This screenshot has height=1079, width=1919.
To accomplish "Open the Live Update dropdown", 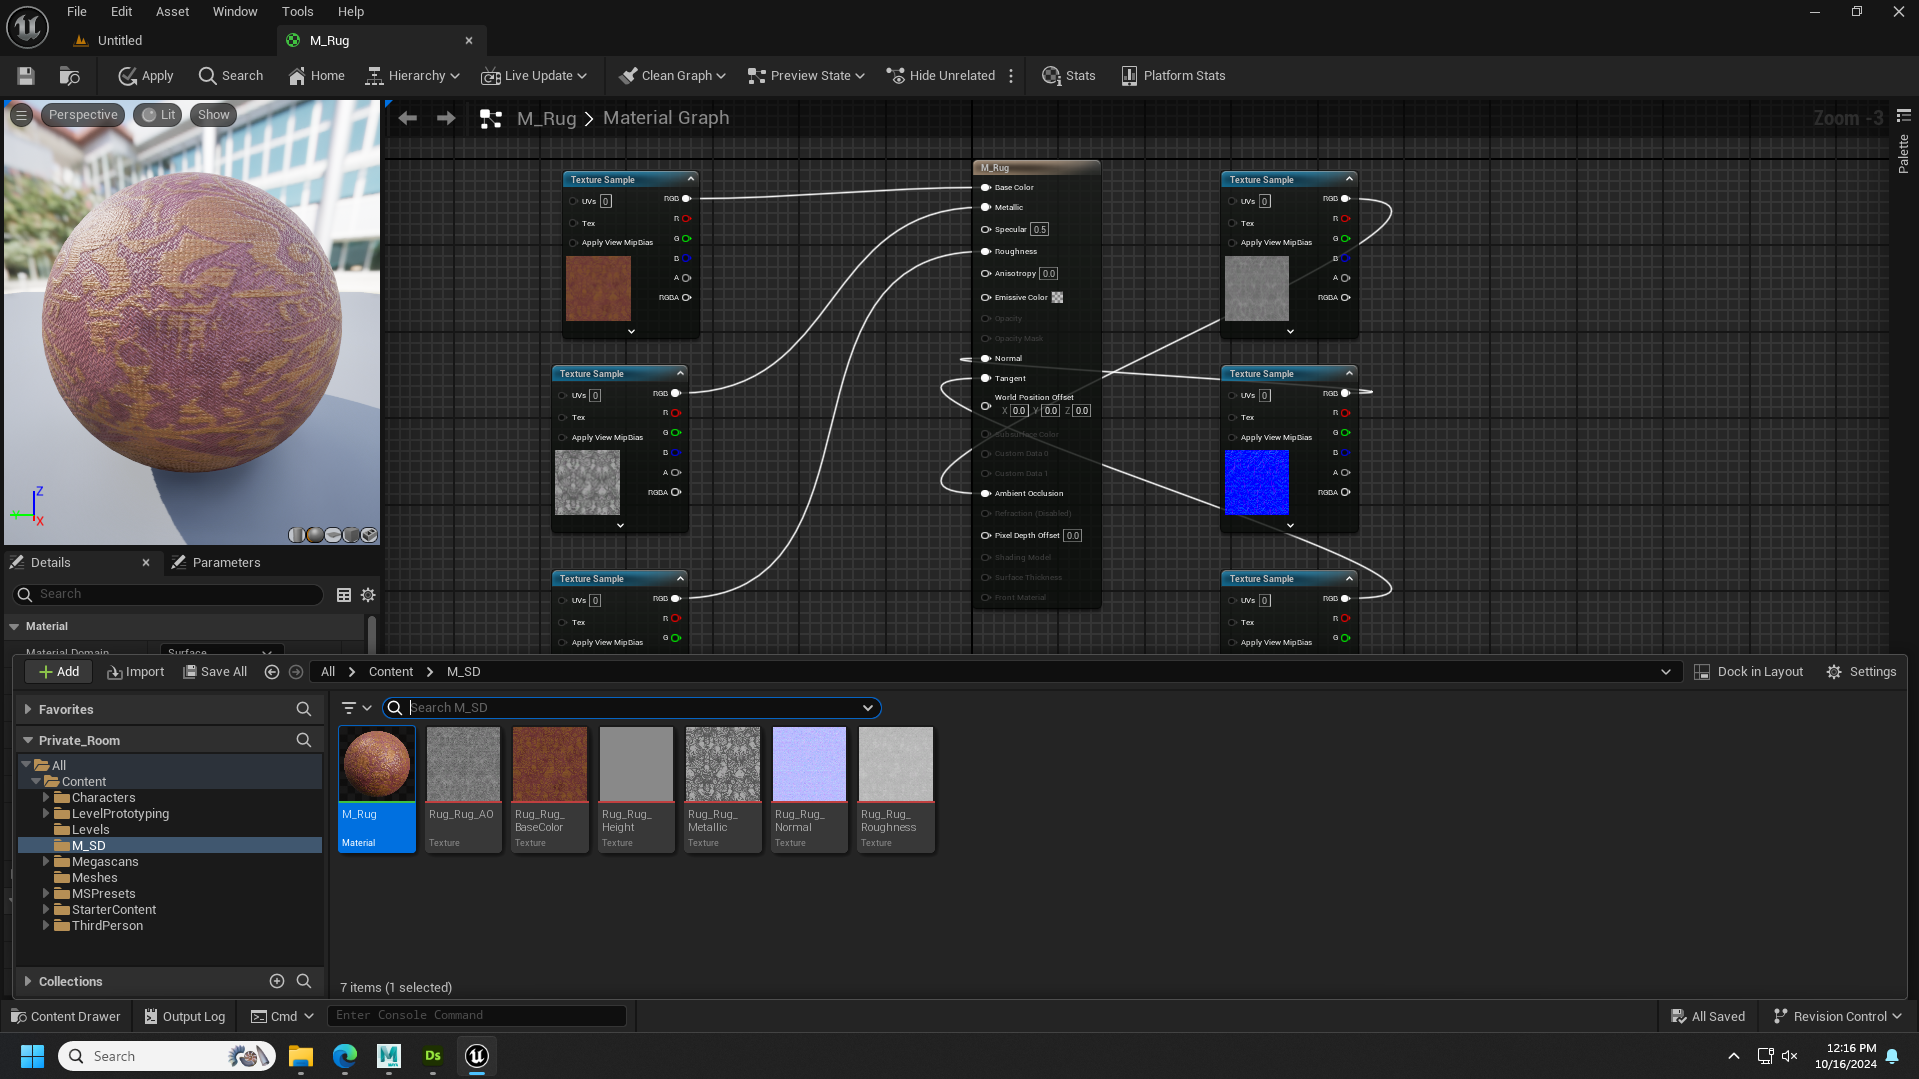I will pyautogui.click(x=534, y=76).
